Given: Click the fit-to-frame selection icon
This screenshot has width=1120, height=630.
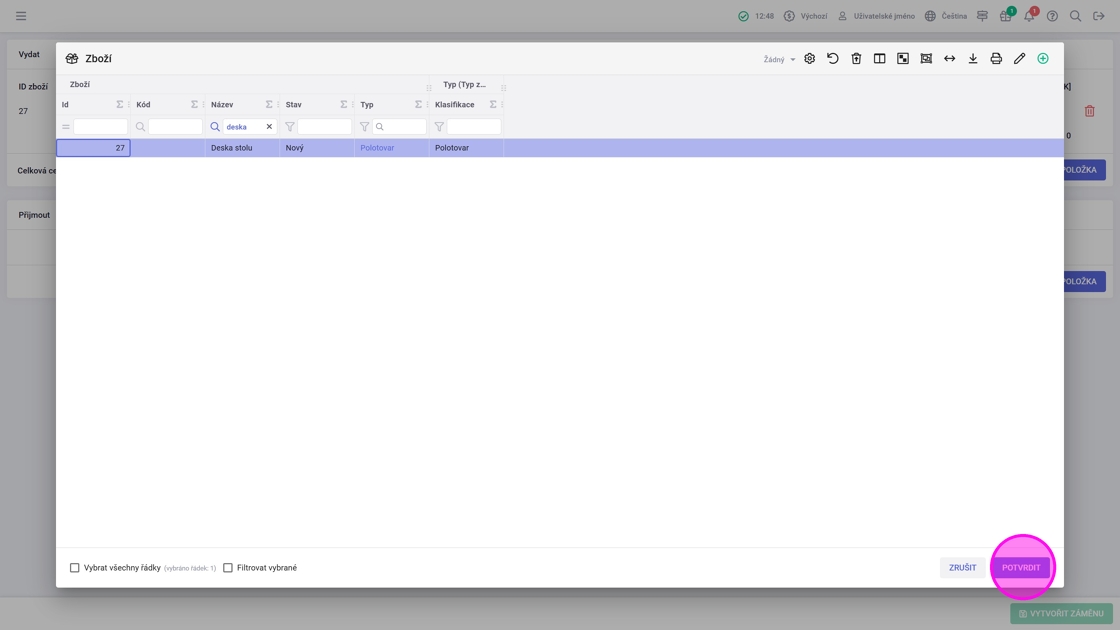Looking at the screenshot, I should (x=926, y=59).
